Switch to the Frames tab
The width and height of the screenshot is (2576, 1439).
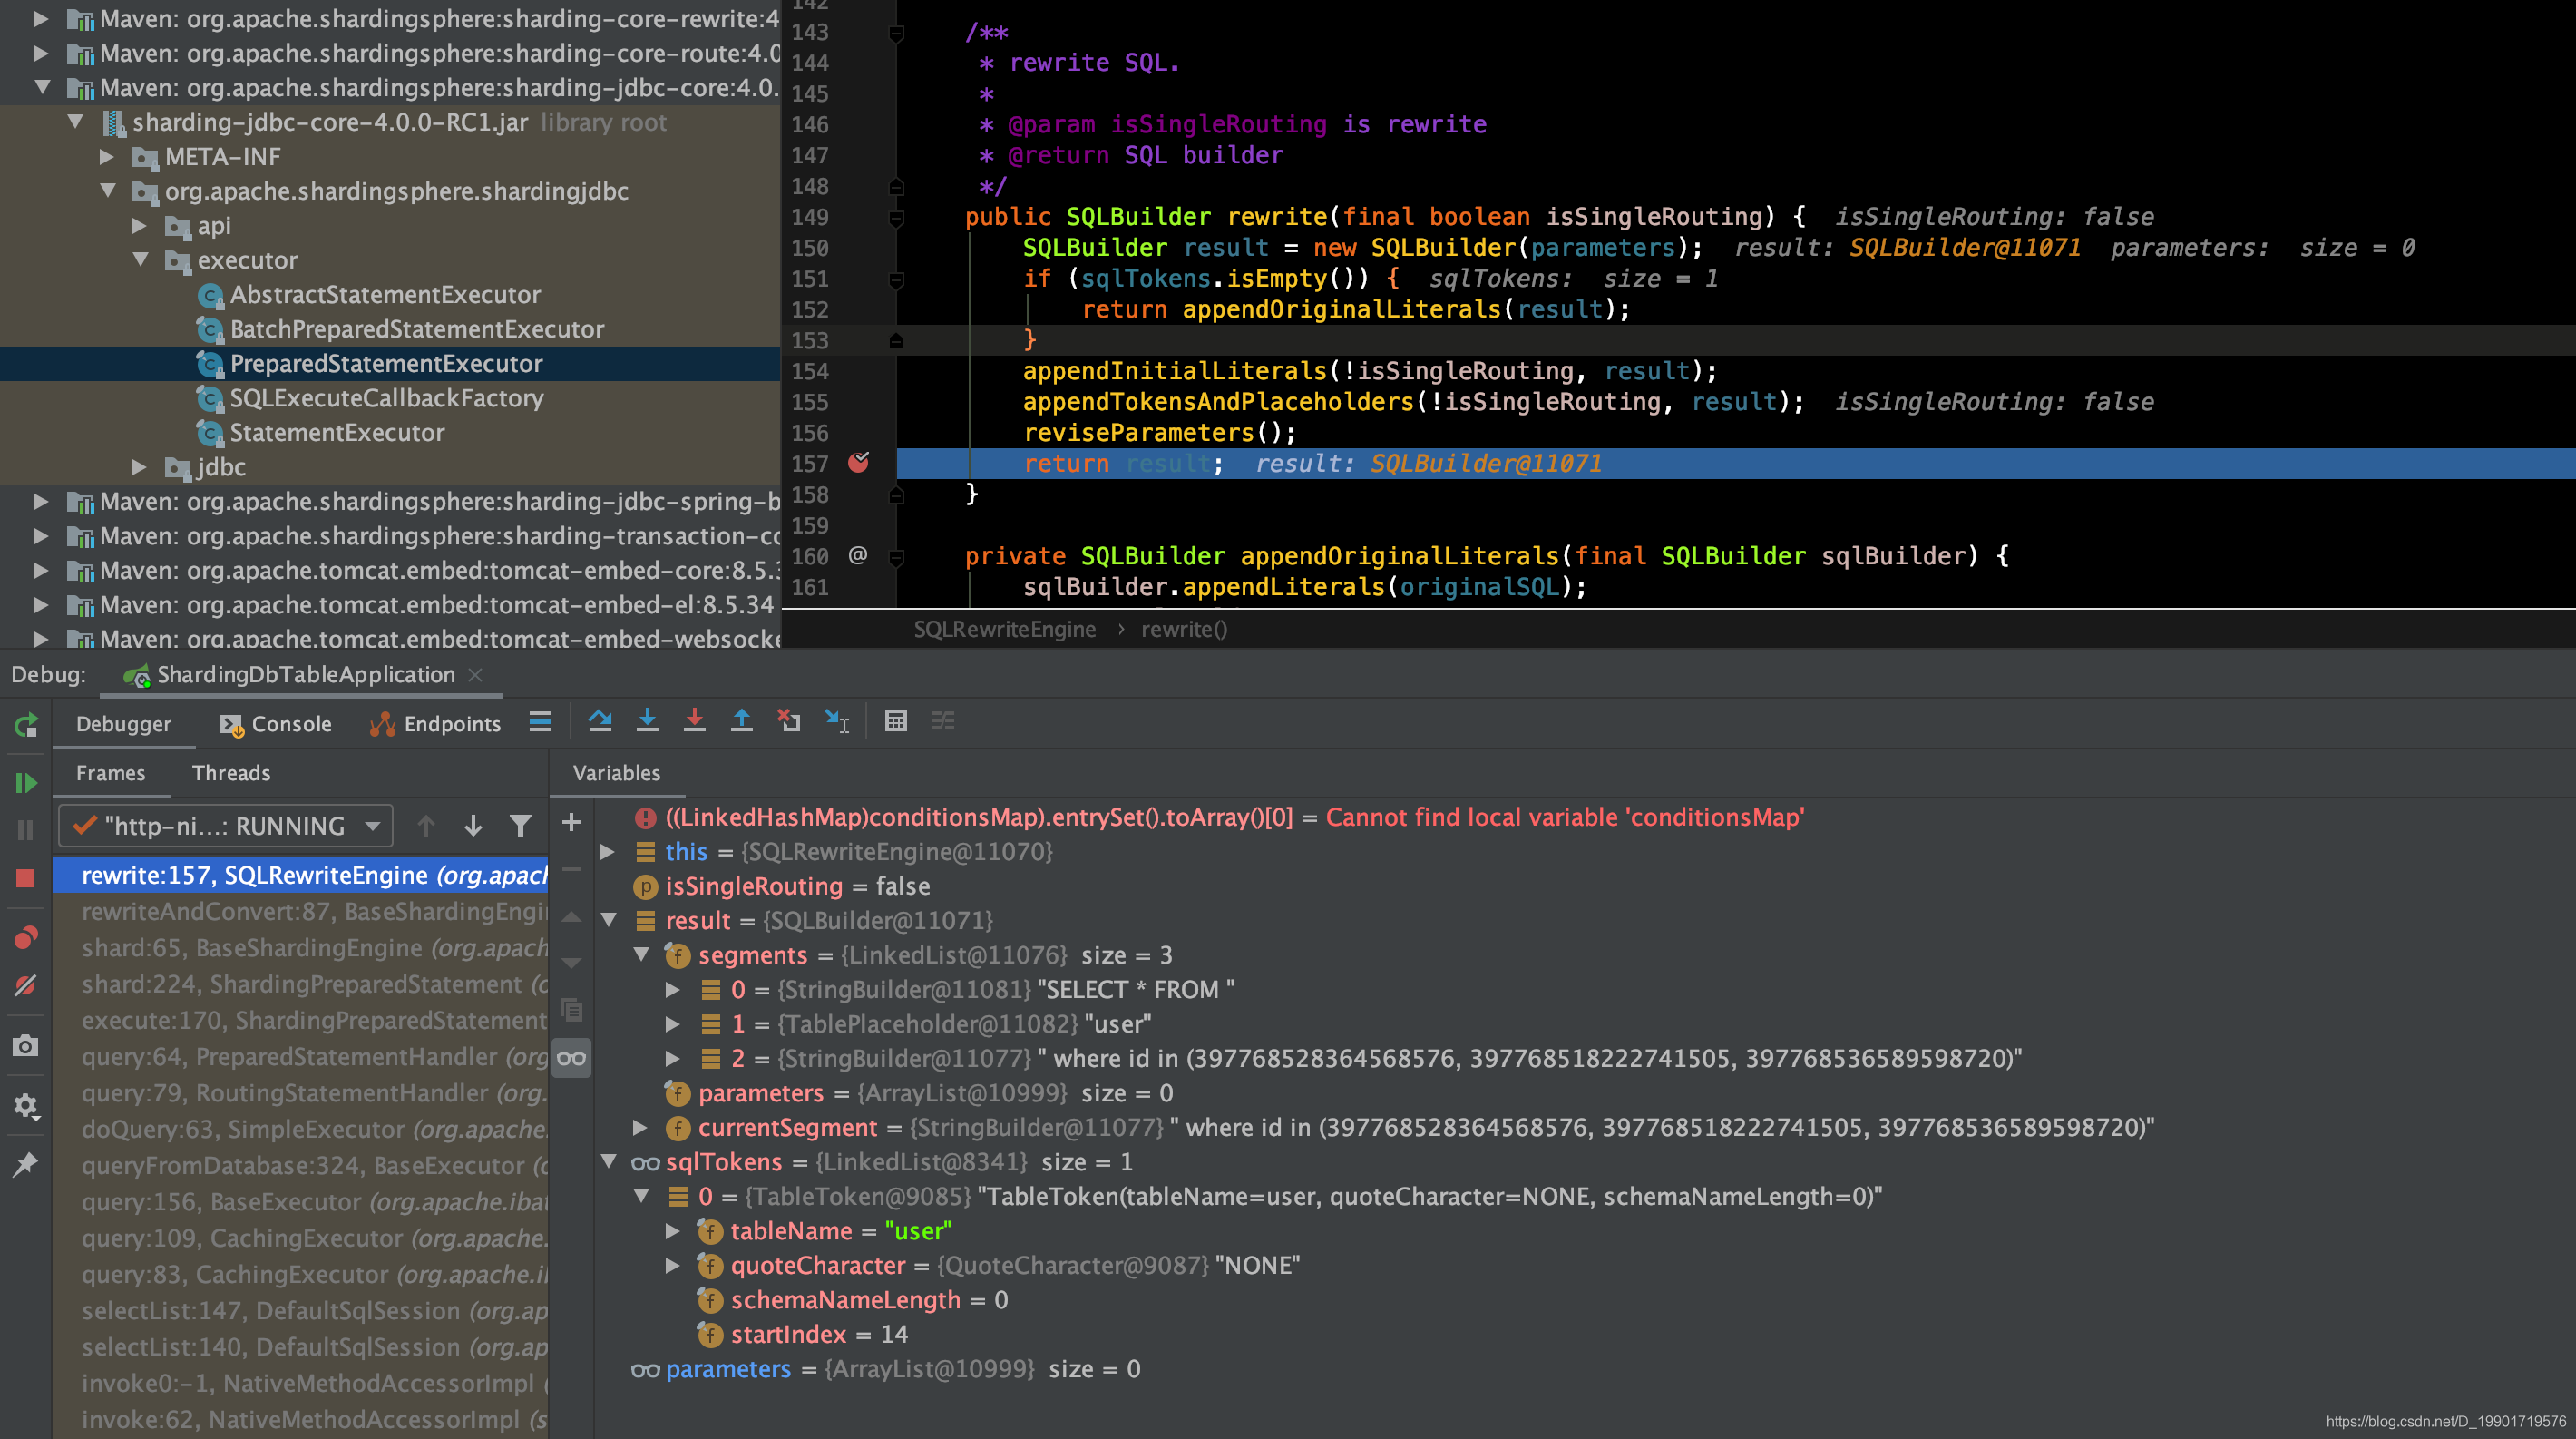(x=110, y=773)
